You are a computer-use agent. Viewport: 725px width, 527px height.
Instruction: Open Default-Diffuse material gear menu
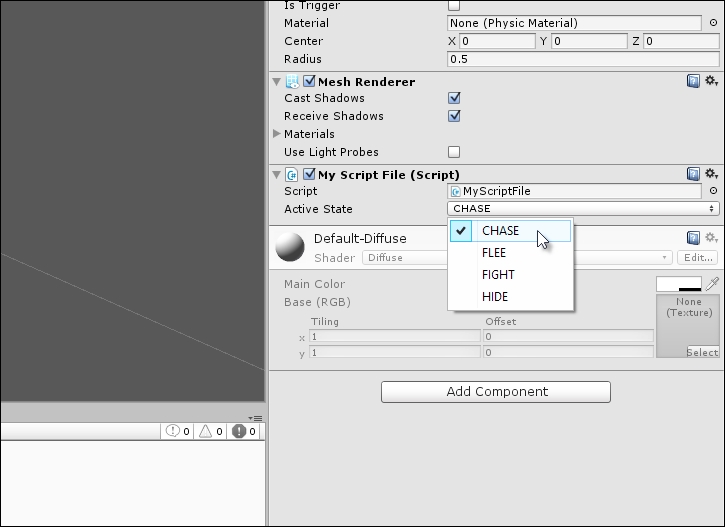tap(711, 238)
